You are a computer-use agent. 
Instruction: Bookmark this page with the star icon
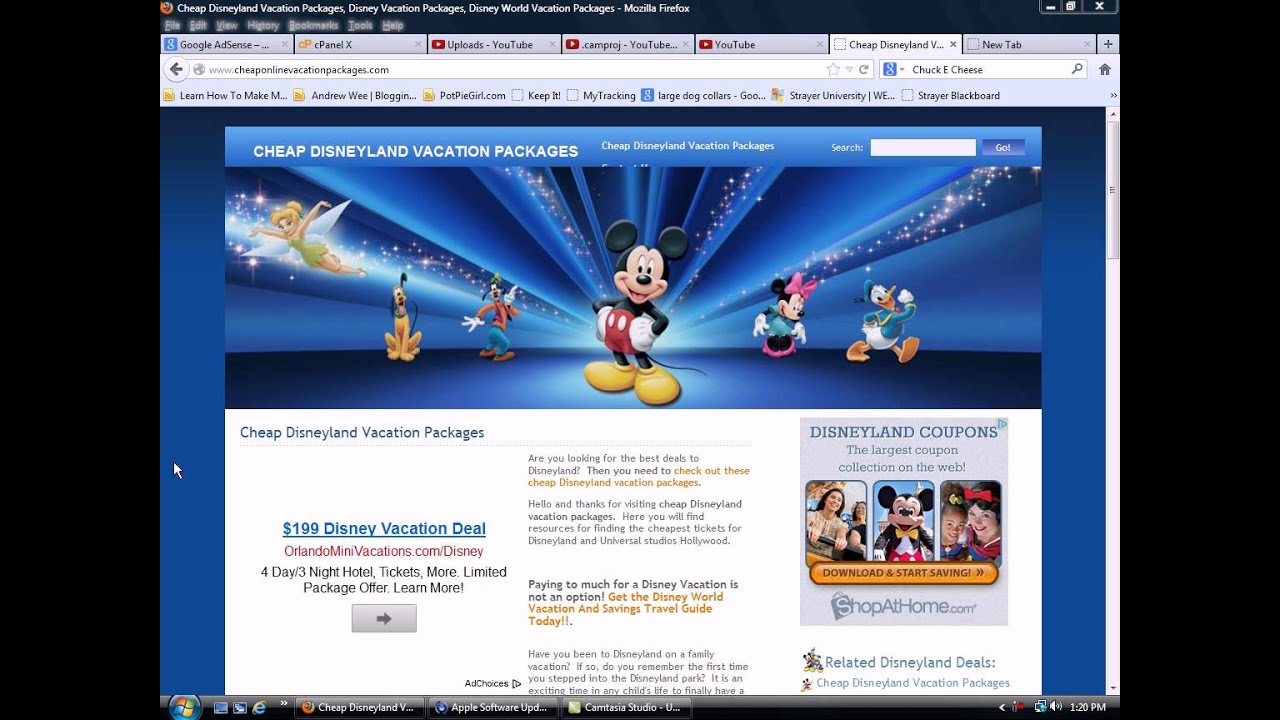(833, 70)
